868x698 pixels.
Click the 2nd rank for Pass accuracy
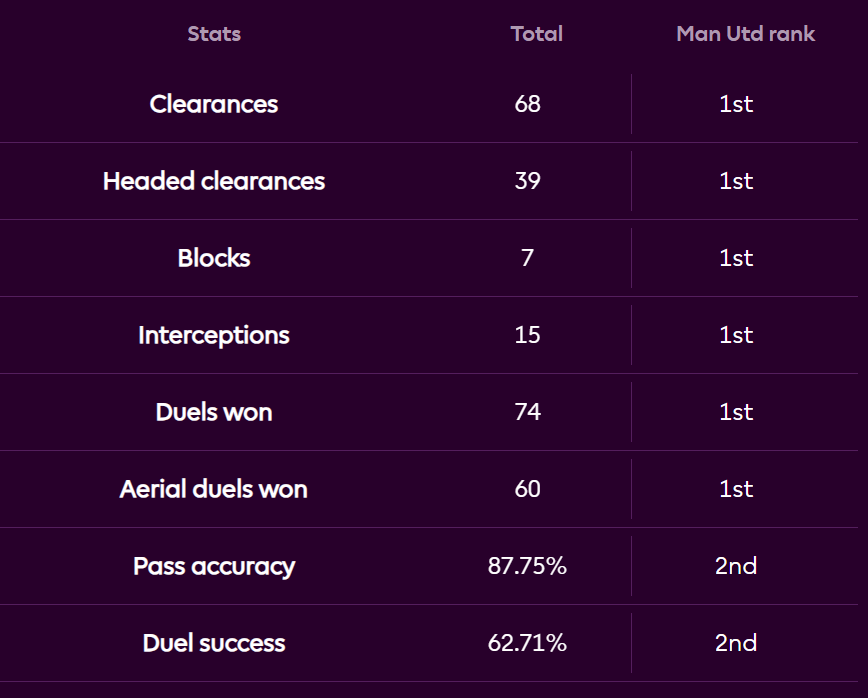click(x=736, y=566)
